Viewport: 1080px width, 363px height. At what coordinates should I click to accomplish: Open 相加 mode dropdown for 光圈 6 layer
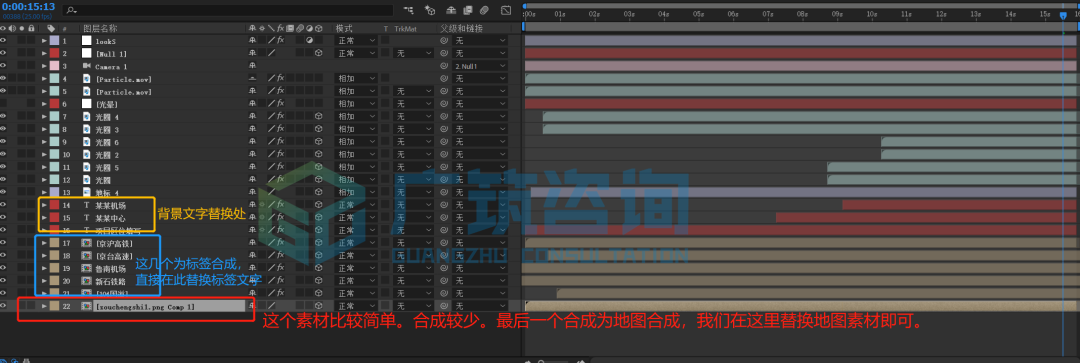356,142
